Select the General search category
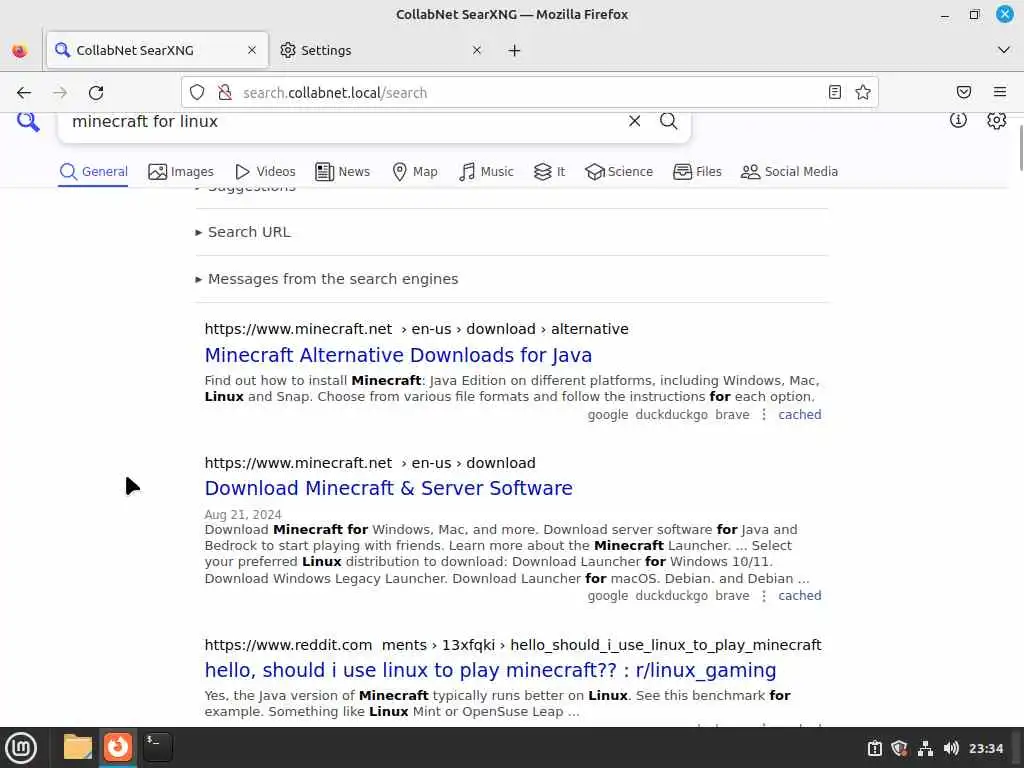Viewport: 1024px width, 768px height. point(93,172)
